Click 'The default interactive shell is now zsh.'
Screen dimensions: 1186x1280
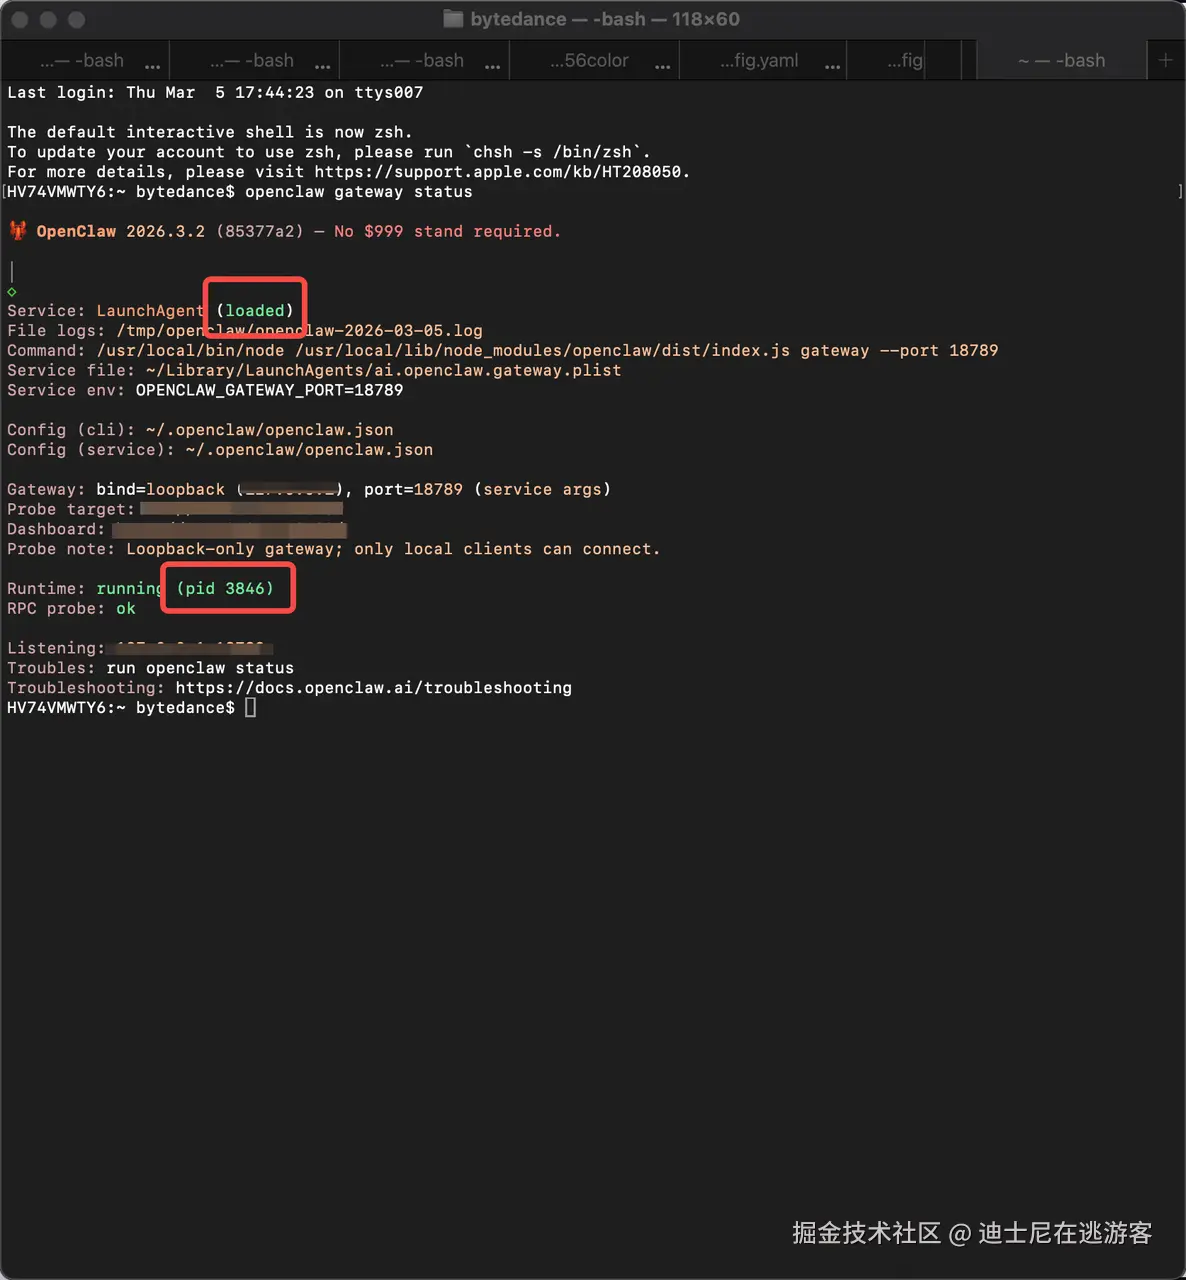(x=209, y=132)
